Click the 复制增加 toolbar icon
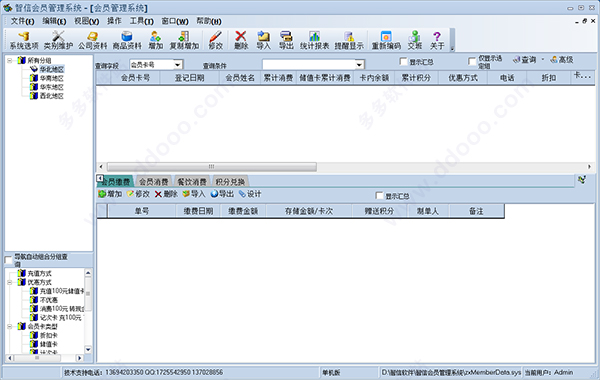The height and width of the screenshot is (380, 600). tap(184, 40)
